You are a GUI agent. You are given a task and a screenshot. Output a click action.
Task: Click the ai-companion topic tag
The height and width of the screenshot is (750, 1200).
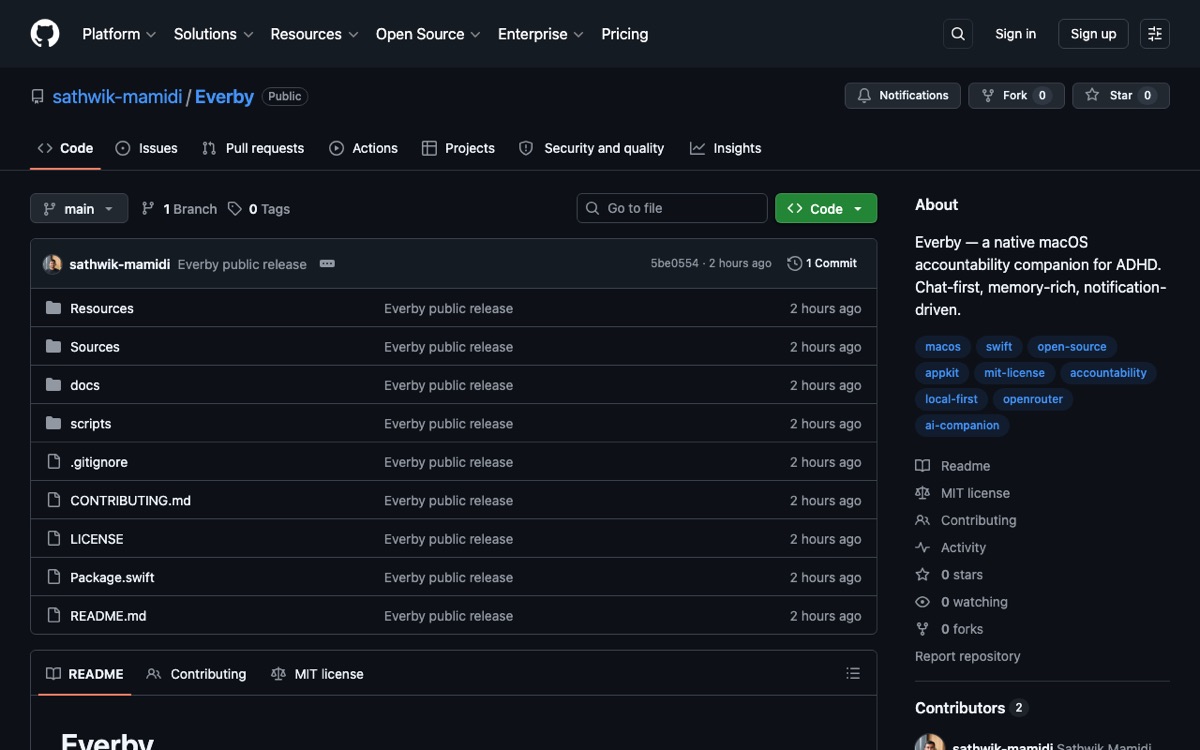[962, 425]
